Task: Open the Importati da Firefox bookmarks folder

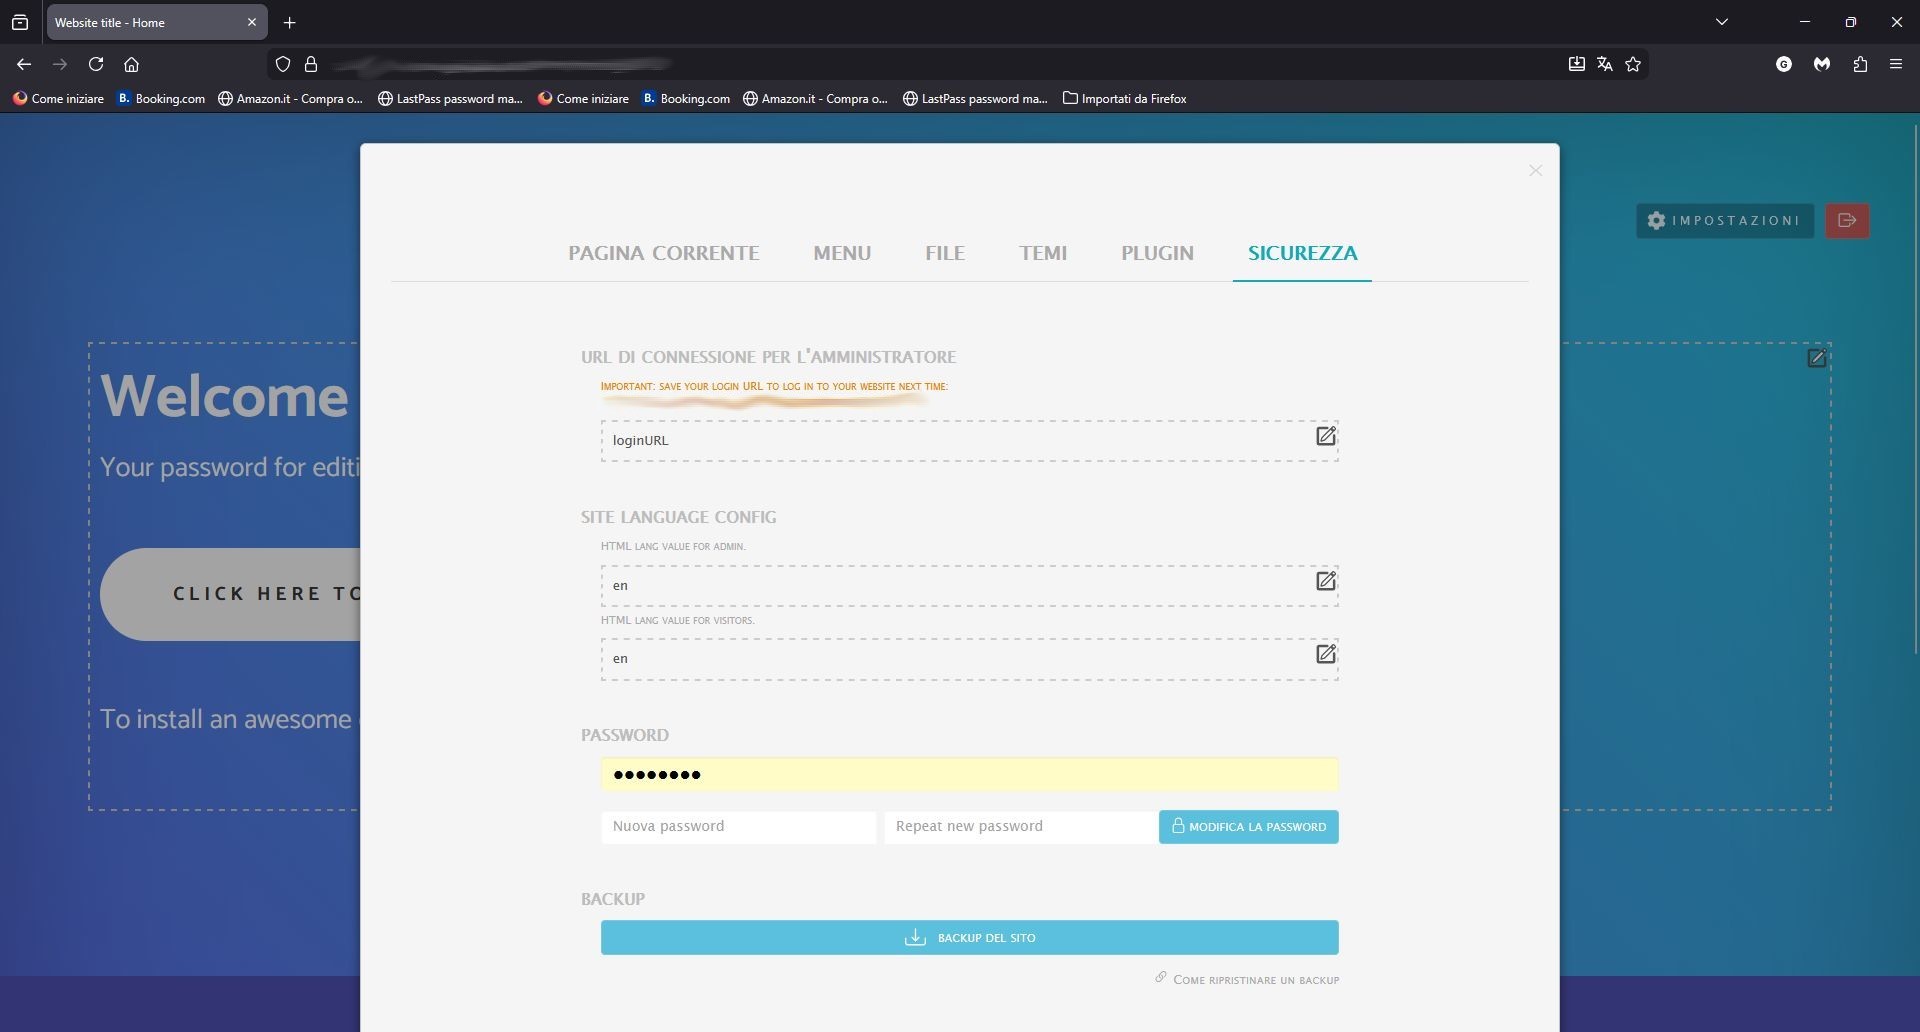Action: 1124,98
